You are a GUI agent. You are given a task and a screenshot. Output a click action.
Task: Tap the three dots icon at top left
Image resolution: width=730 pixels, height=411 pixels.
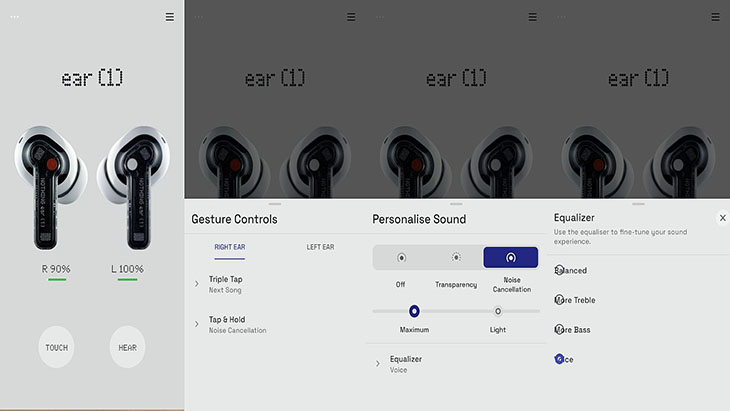pyautogui.click(x=15, y=17)
